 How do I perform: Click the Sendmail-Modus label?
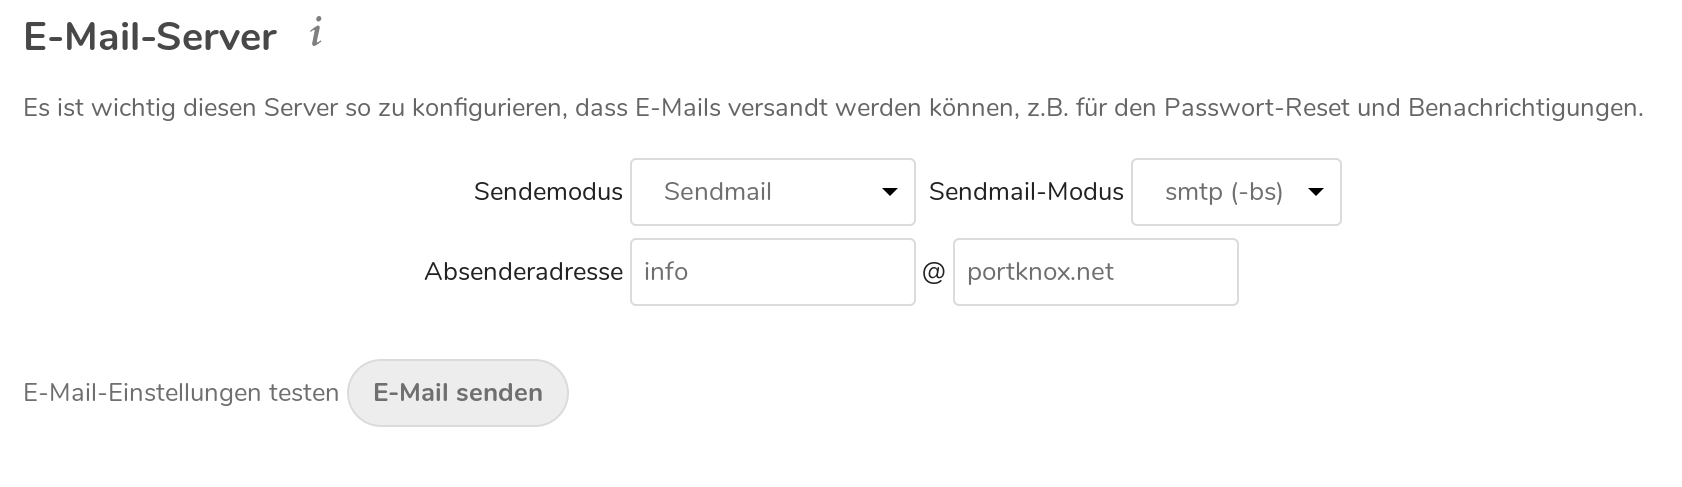(x=1026, y=192)
